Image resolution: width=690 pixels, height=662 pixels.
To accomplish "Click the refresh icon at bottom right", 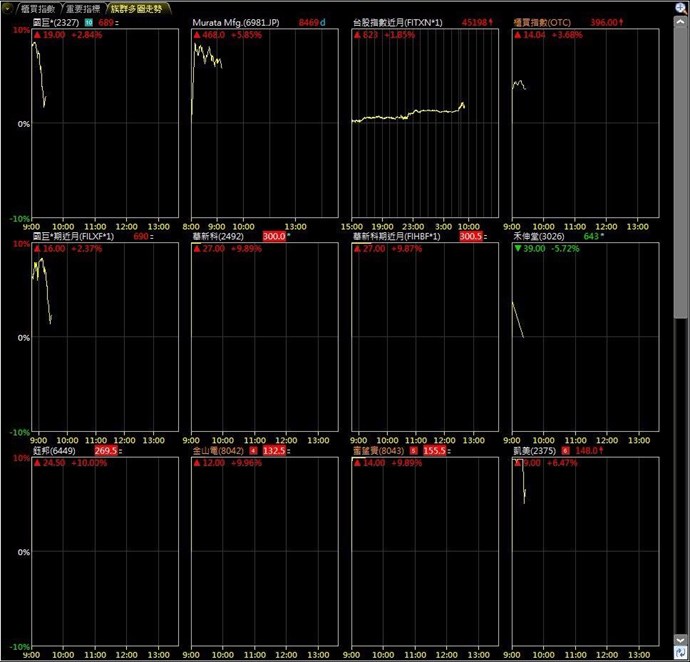I will point(680,653).
